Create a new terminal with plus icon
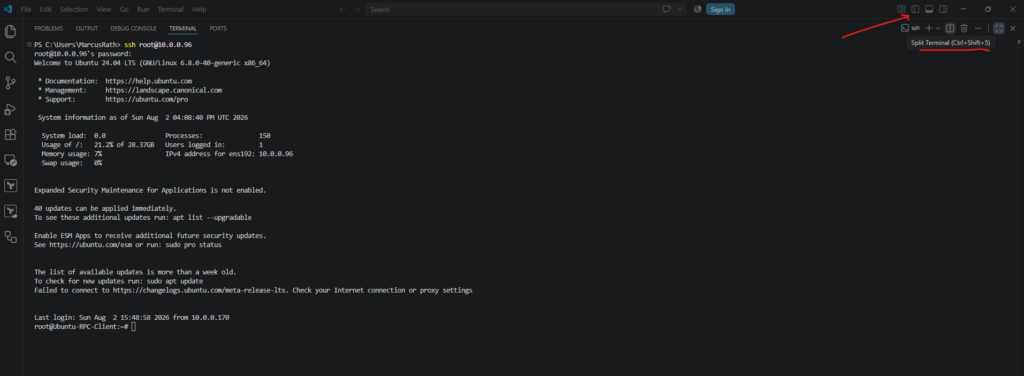1024x376 pixels. click(x=929, y=28)
